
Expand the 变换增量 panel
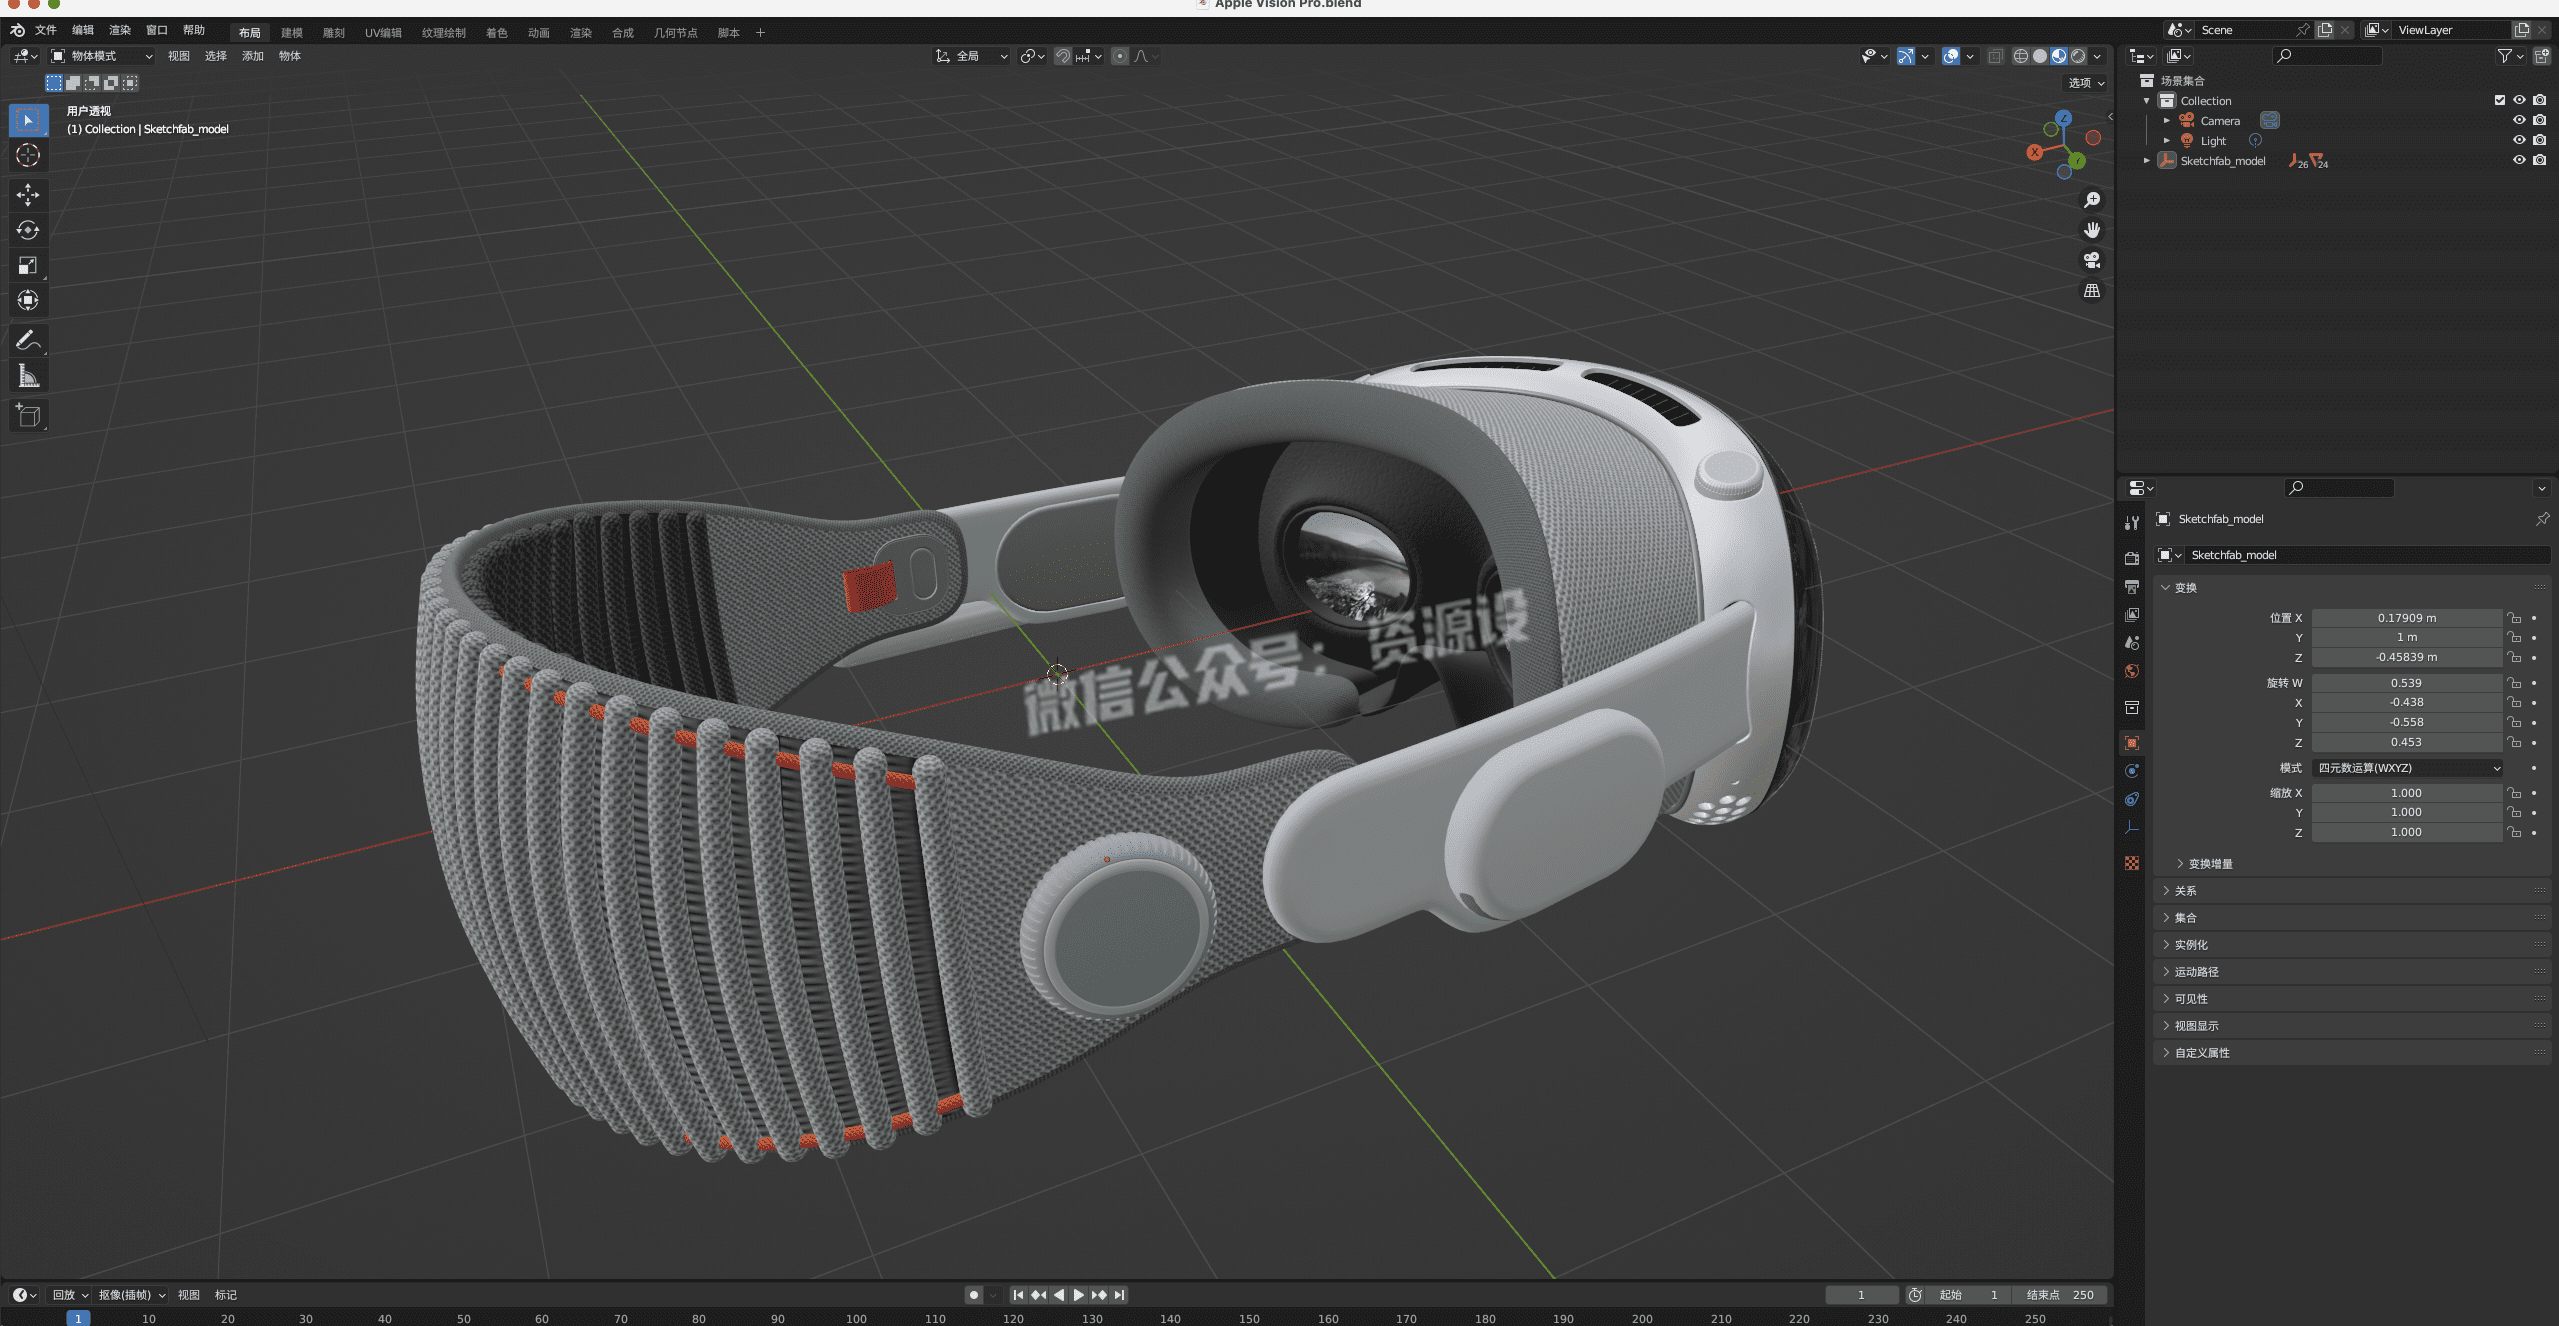coord(2210,864)
